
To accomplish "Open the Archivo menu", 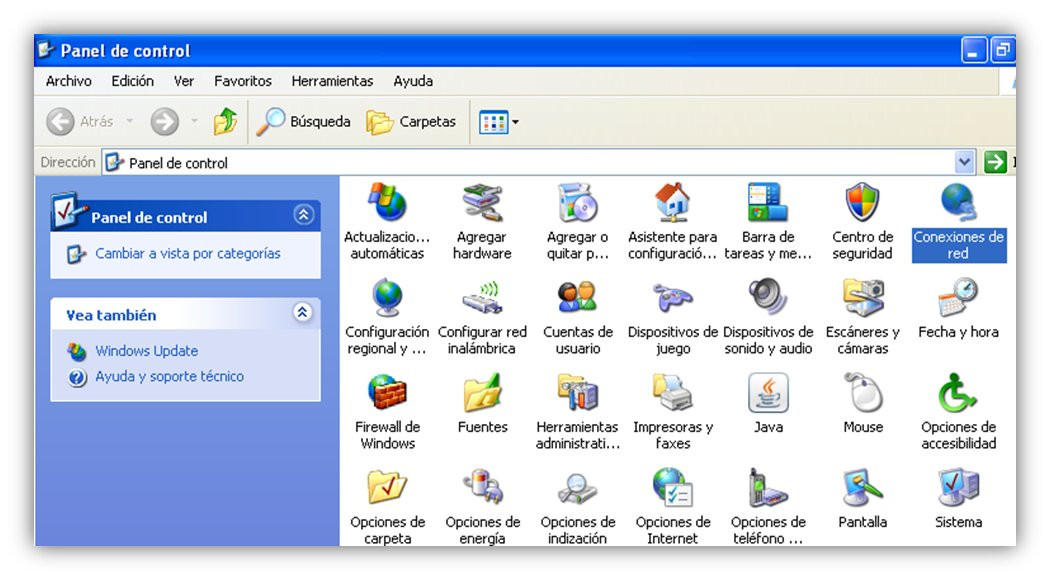I will click(x=68, y=81).
